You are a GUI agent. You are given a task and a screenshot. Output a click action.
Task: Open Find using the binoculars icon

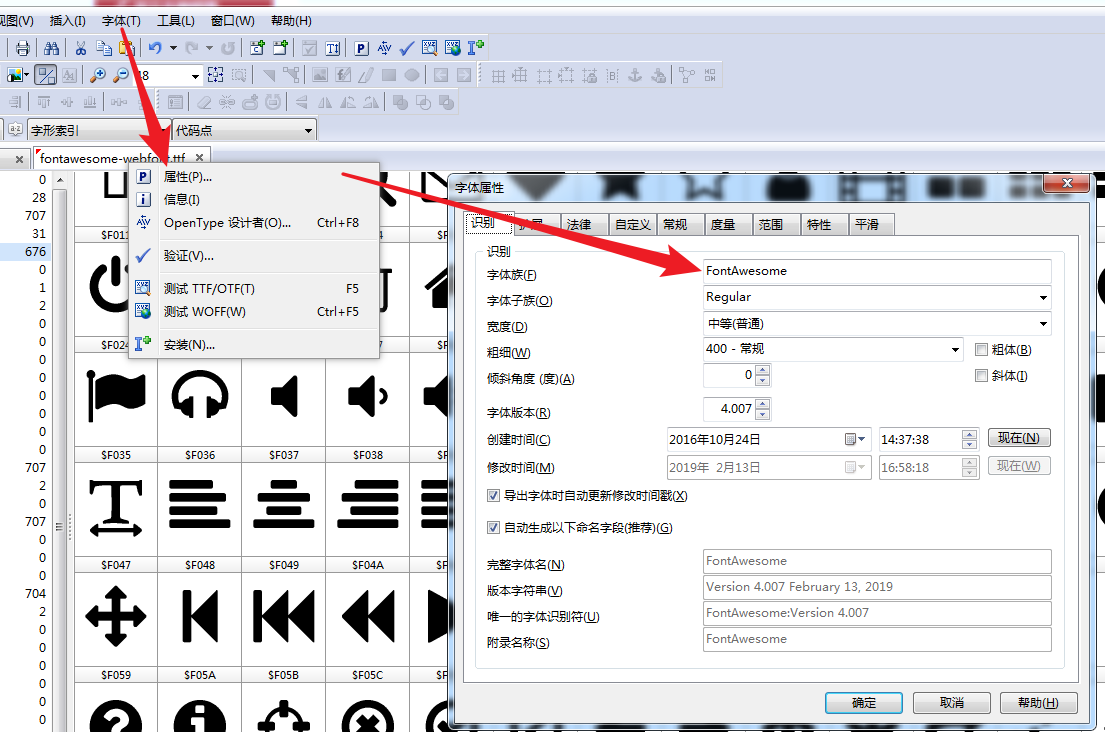tap(52, 47)
